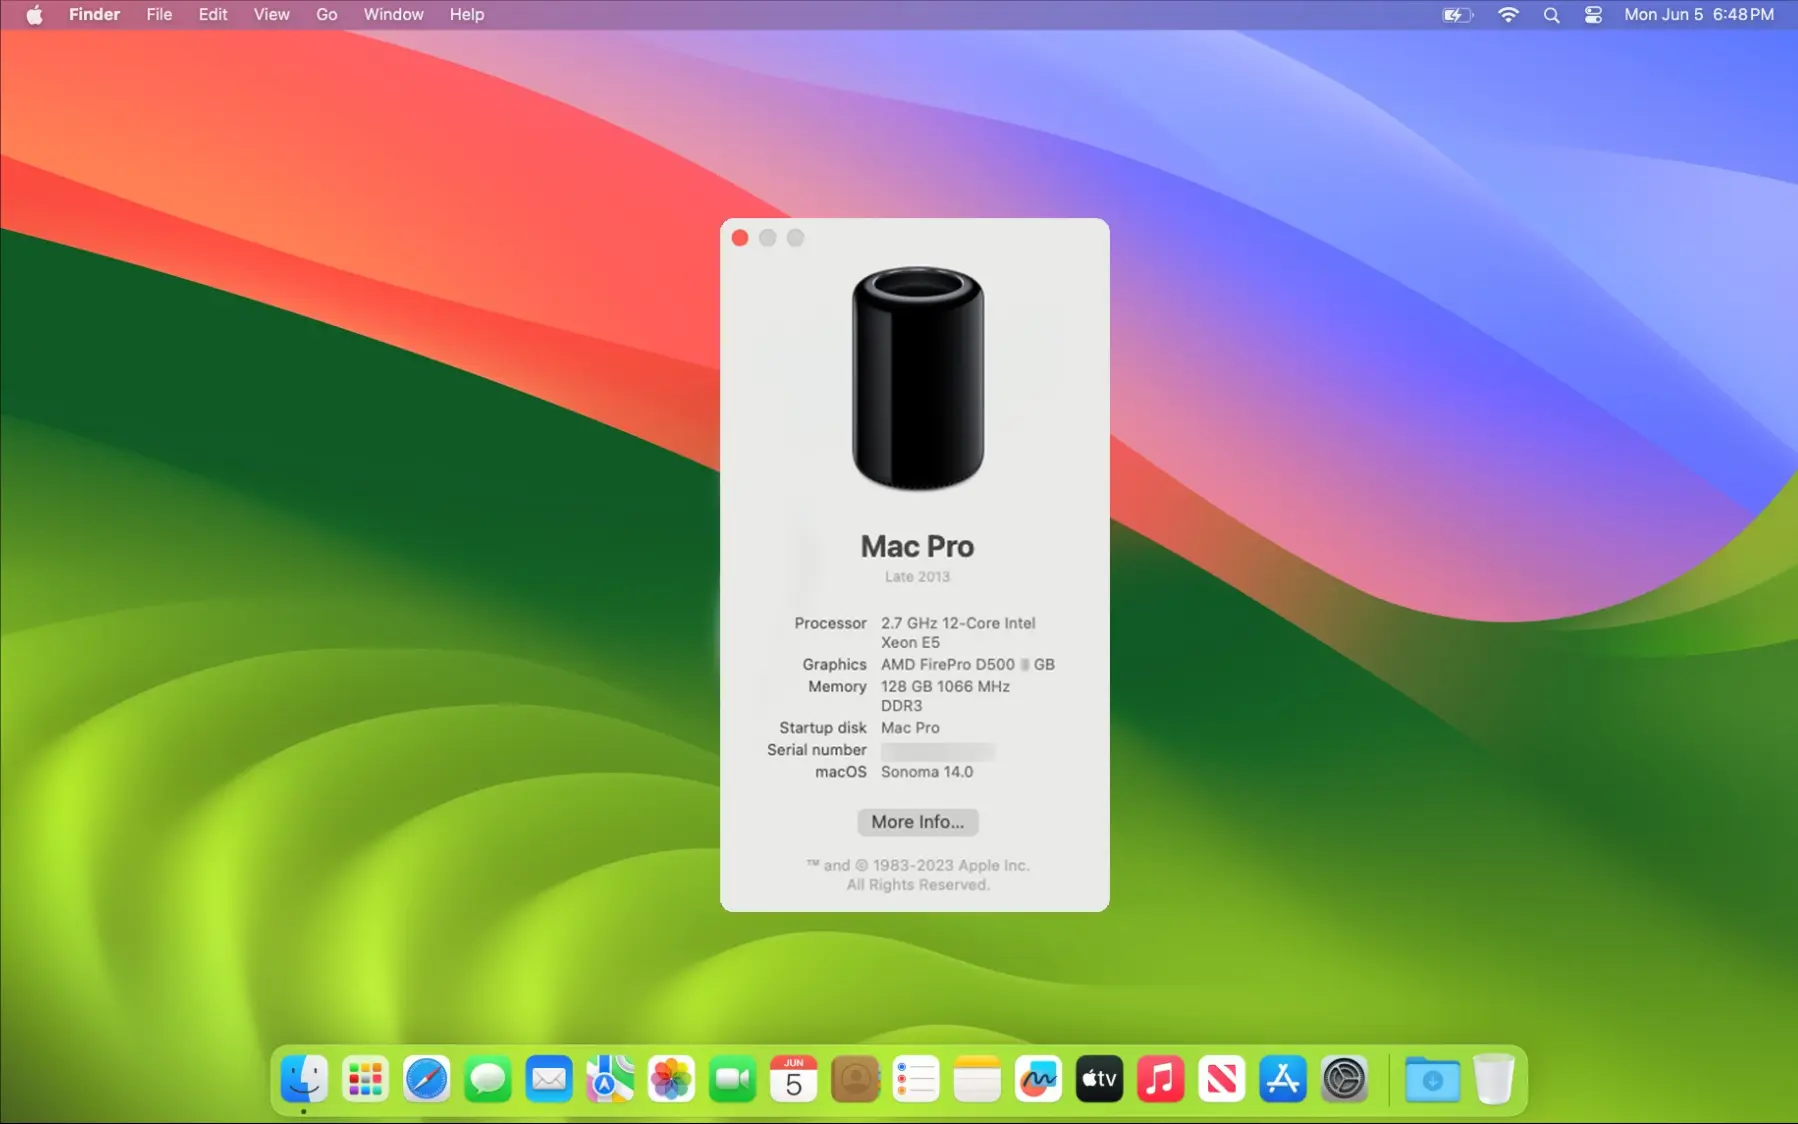Open Maps from the Dock
The width and height of the screenshot is (1798, 1124).
tap(610, 1080)
